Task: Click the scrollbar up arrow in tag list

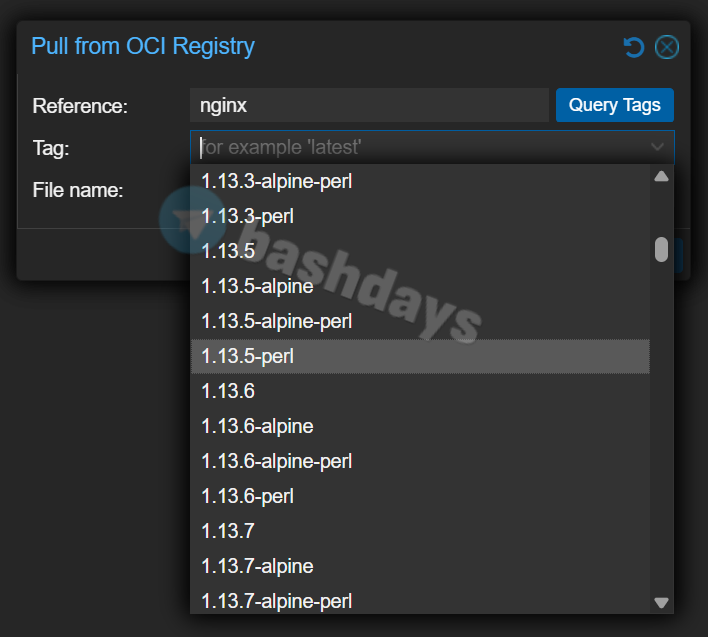Action: pyautogui.click(x=661, y=177)
